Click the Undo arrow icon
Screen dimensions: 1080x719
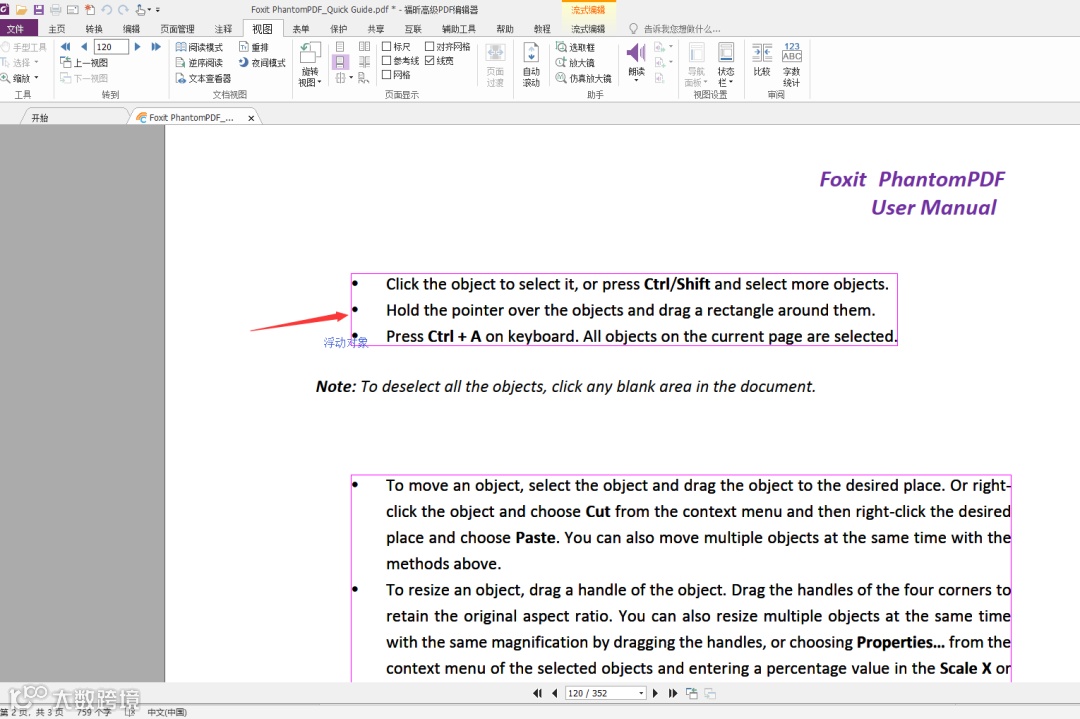click(x=106, y=10)
